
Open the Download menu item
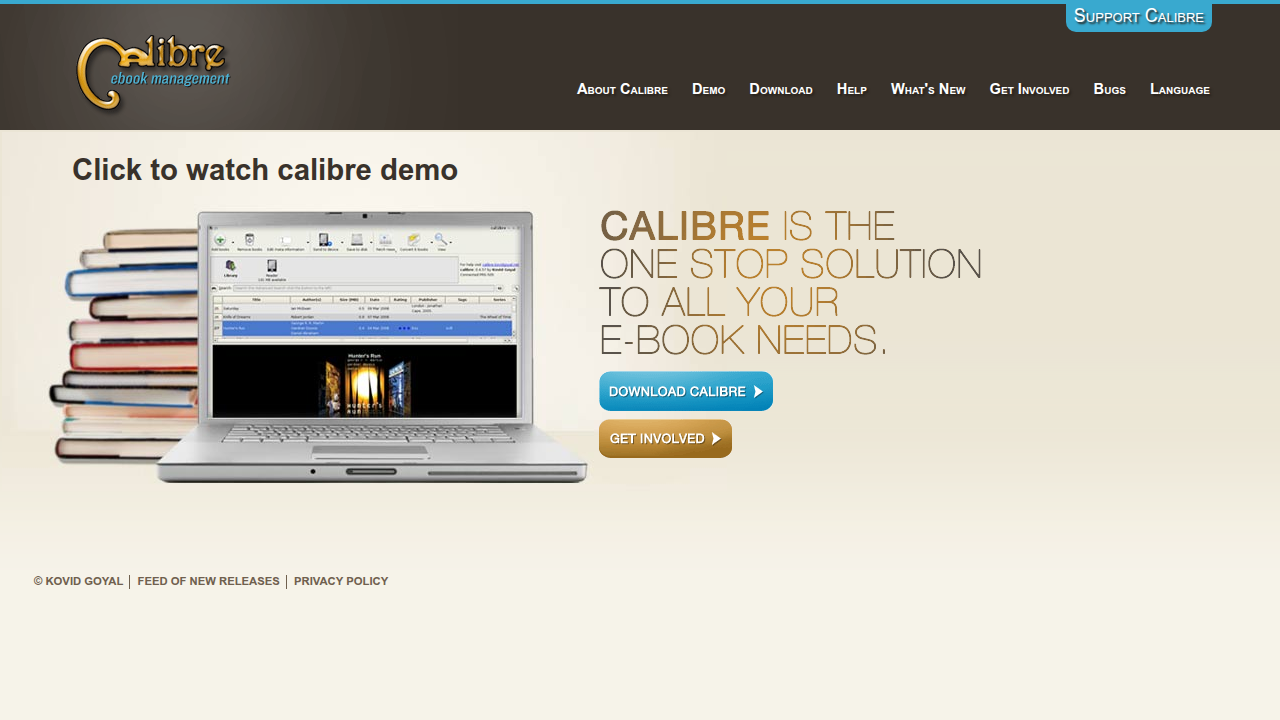781,89
